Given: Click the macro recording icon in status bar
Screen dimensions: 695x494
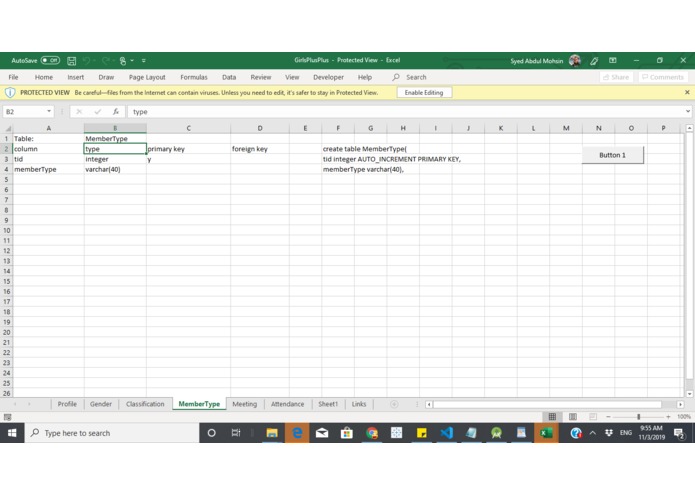Looking at the screenshot, I should pyautogui.click(x=7, y=417).
